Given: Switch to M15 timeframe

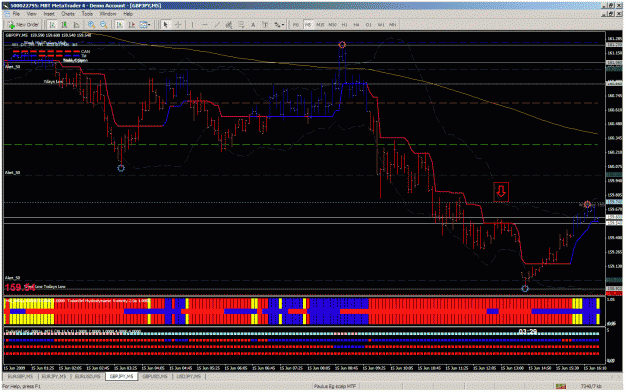Looking at the screenshot, I should 320,25.
